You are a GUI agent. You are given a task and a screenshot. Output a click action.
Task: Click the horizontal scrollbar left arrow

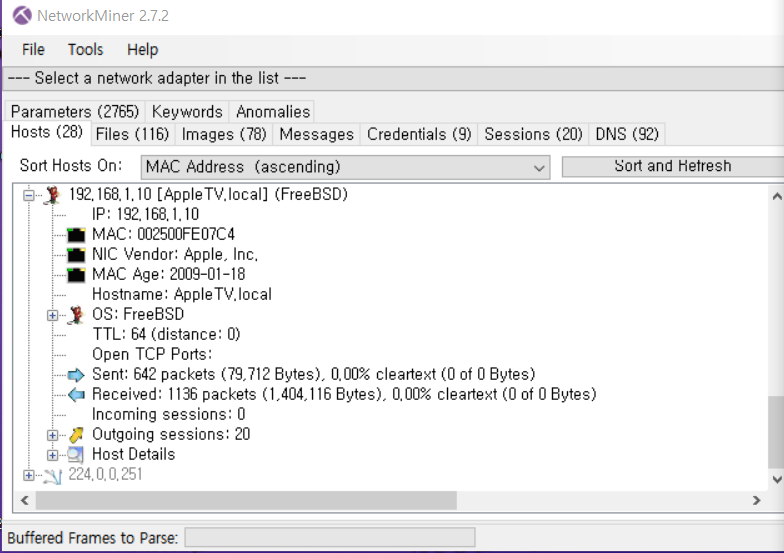[x=24, y=500]
